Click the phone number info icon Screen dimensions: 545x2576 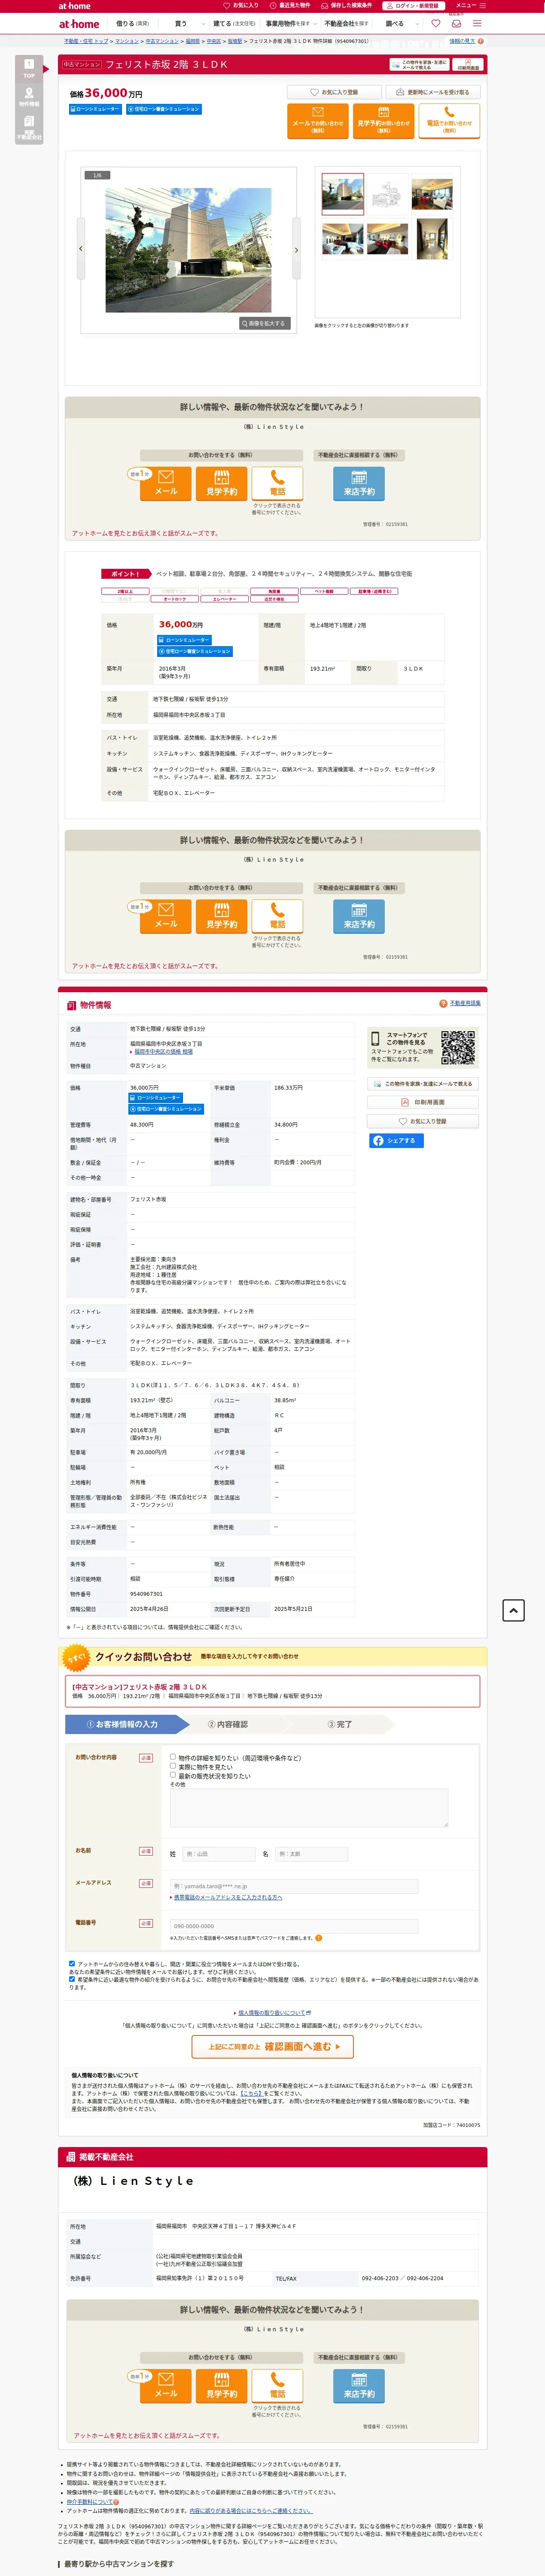(x=319, y=1938)
